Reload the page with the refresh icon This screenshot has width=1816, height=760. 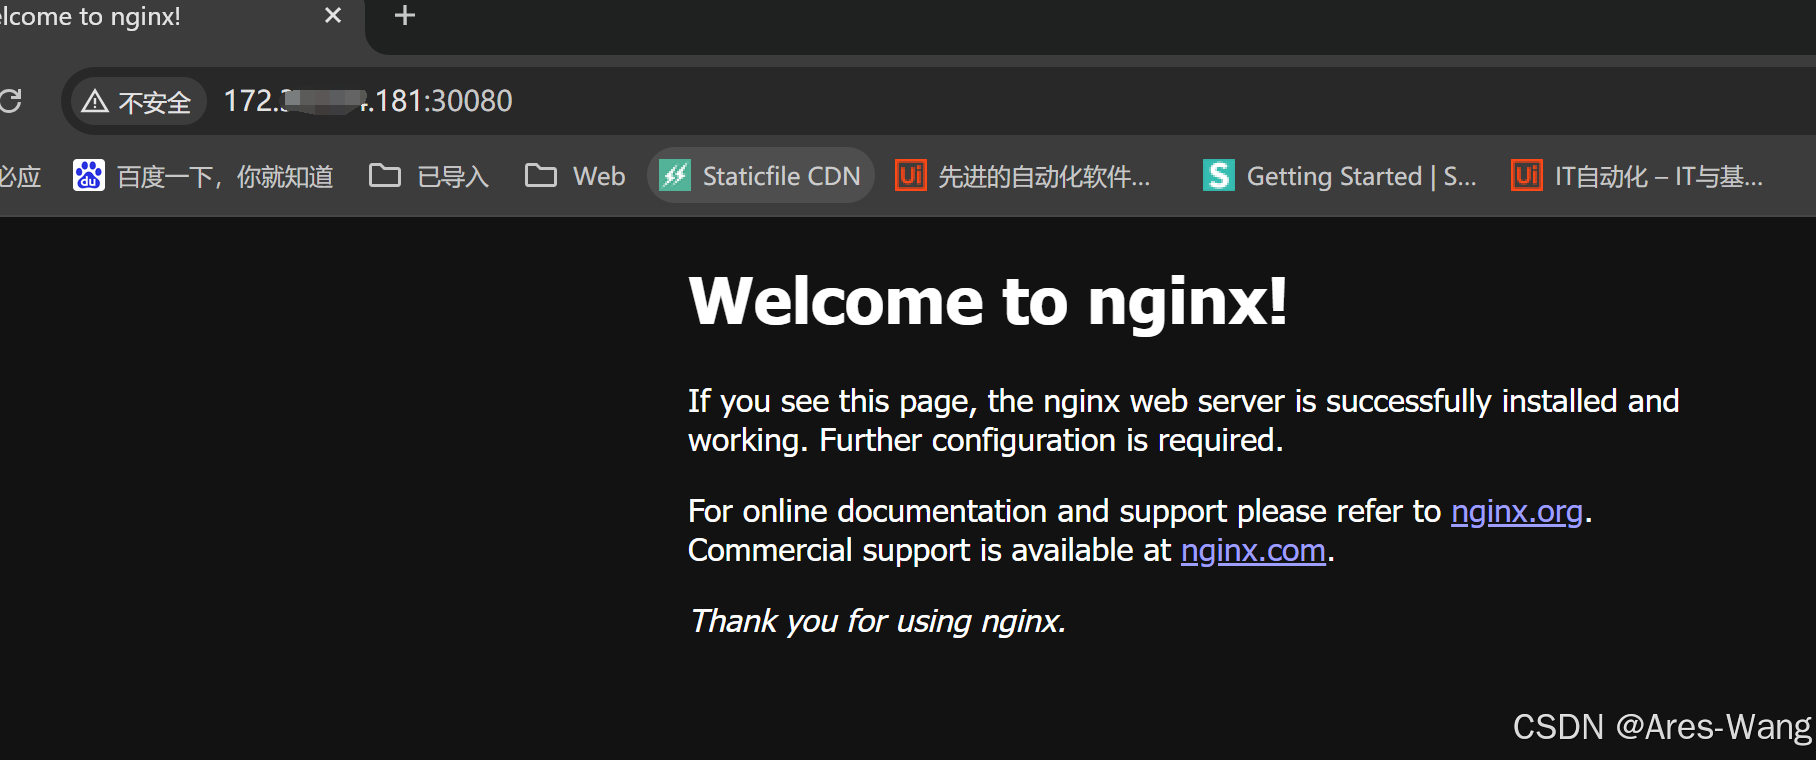click(10, 101)
